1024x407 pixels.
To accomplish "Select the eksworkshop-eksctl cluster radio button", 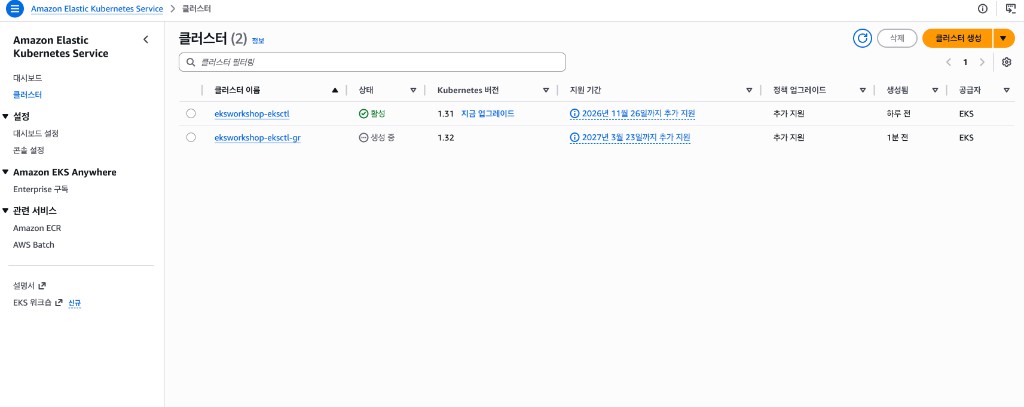I will (191, 114).
